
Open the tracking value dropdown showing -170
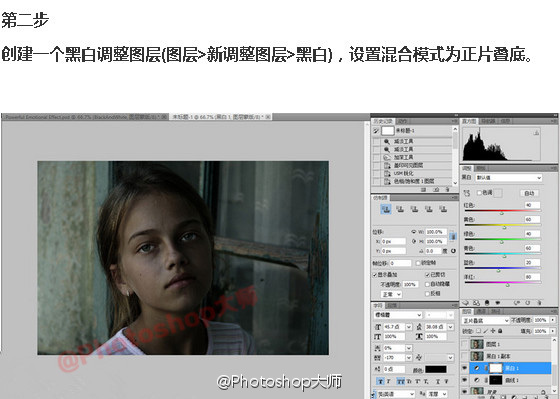[x=409, y=358]
